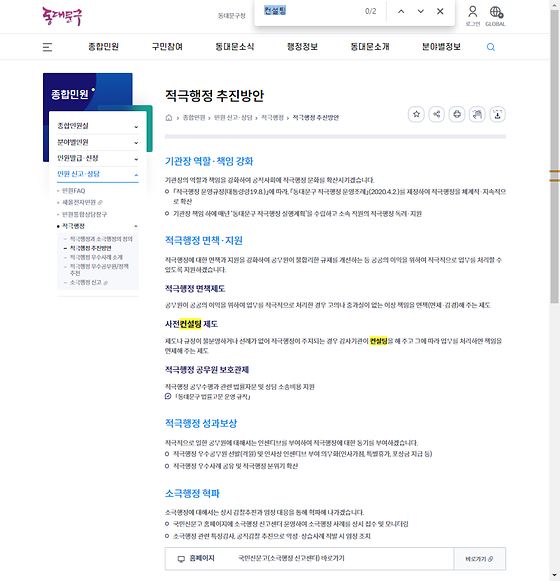Open 민원통합상담창구 sidebar link

tap(84, 214)
